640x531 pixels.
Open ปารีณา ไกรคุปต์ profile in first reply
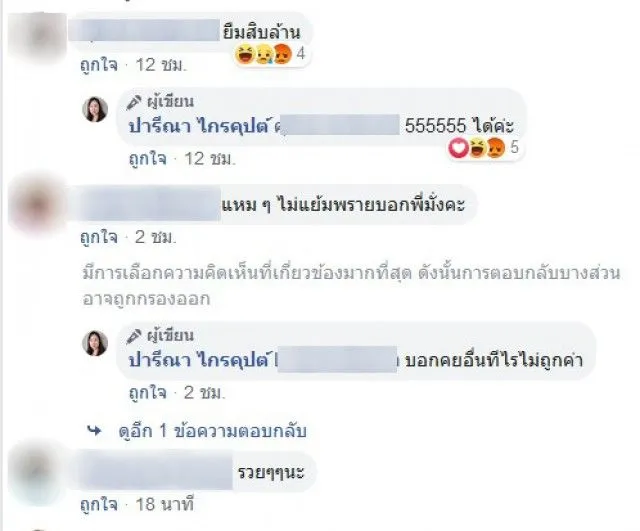point(199,127)
